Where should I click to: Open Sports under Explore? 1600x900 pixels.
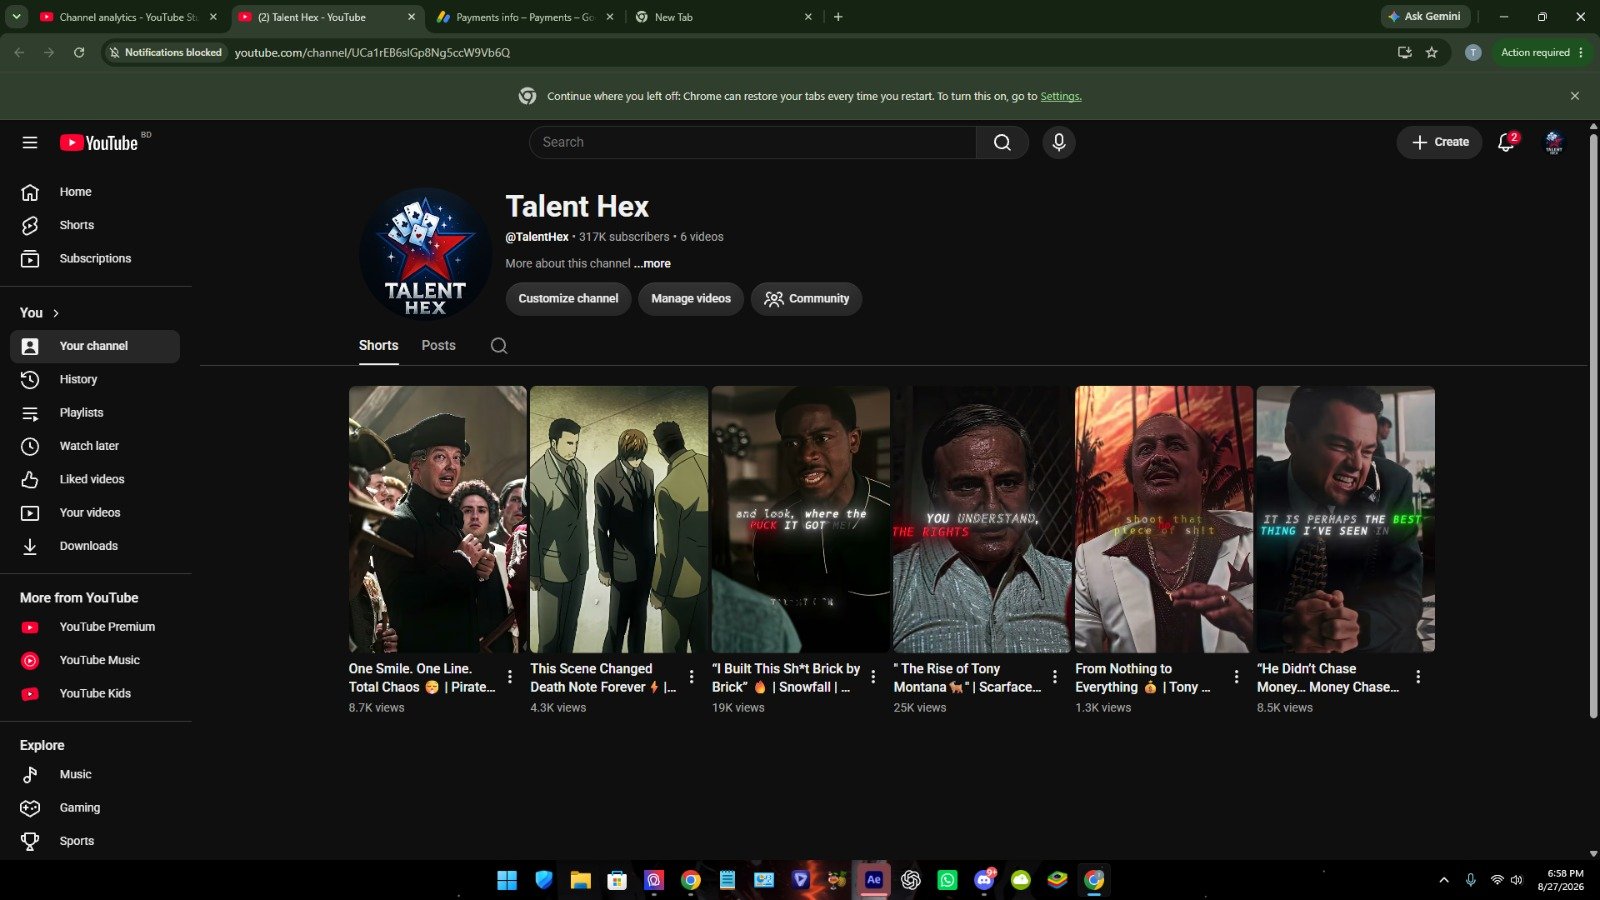click(x=95, y=841)
